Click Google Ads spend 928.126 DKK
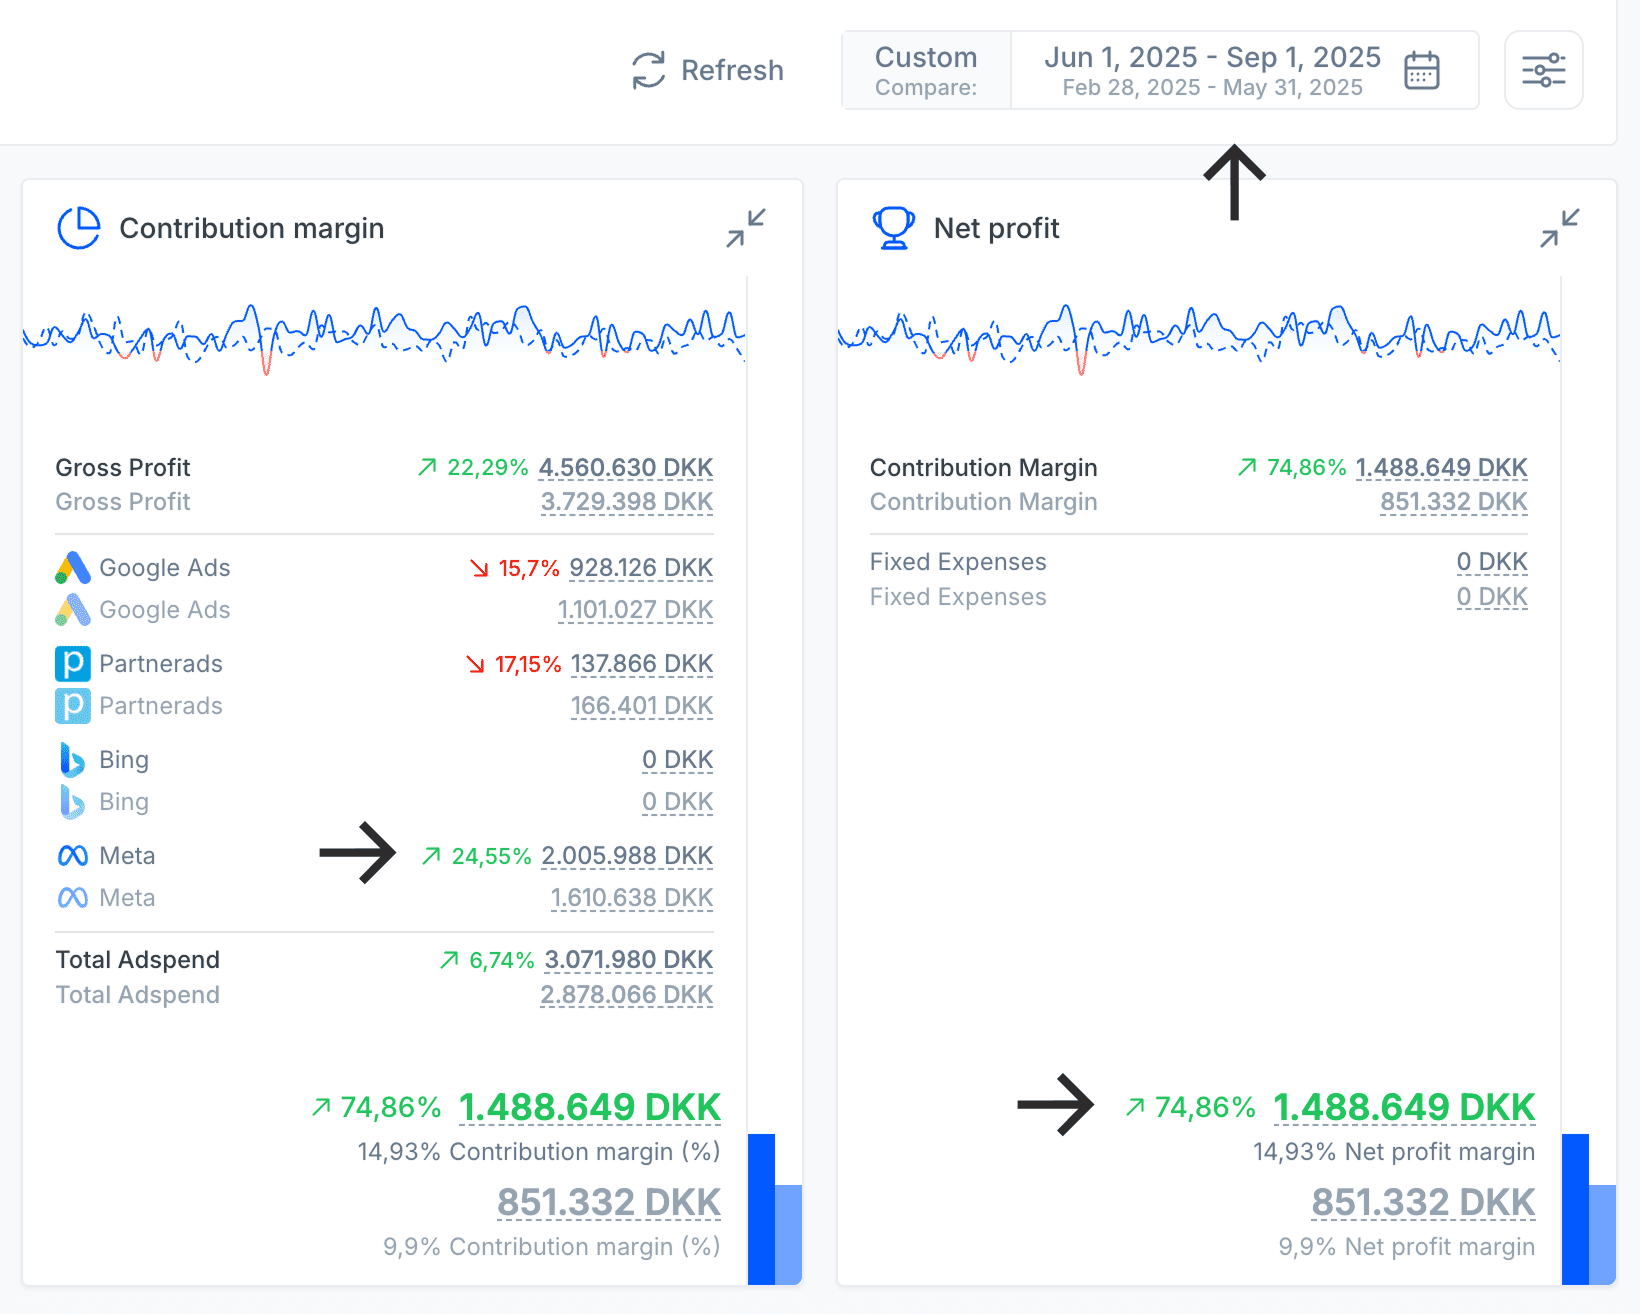This screenshot has width=1640, height=1314. (640, 568)
